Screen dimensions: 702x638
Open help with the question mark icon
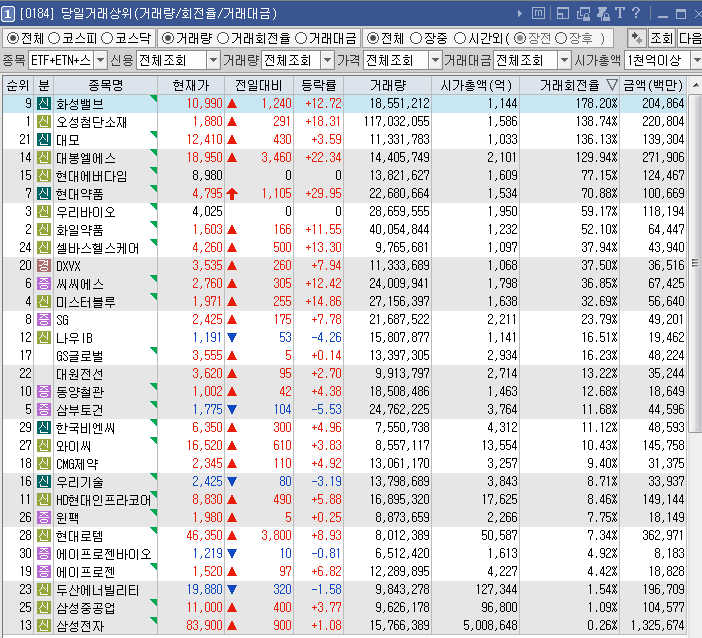click(636, 13)
